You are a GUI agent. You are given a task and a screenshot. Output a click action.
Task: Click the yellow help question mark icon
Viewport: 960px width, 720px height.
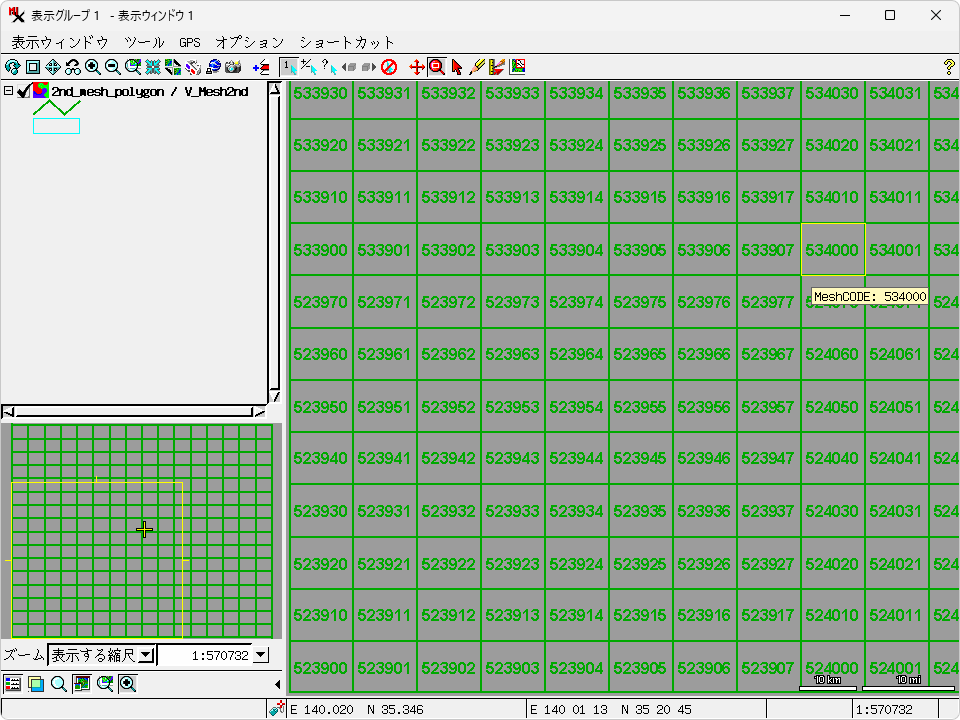[949, 67]
